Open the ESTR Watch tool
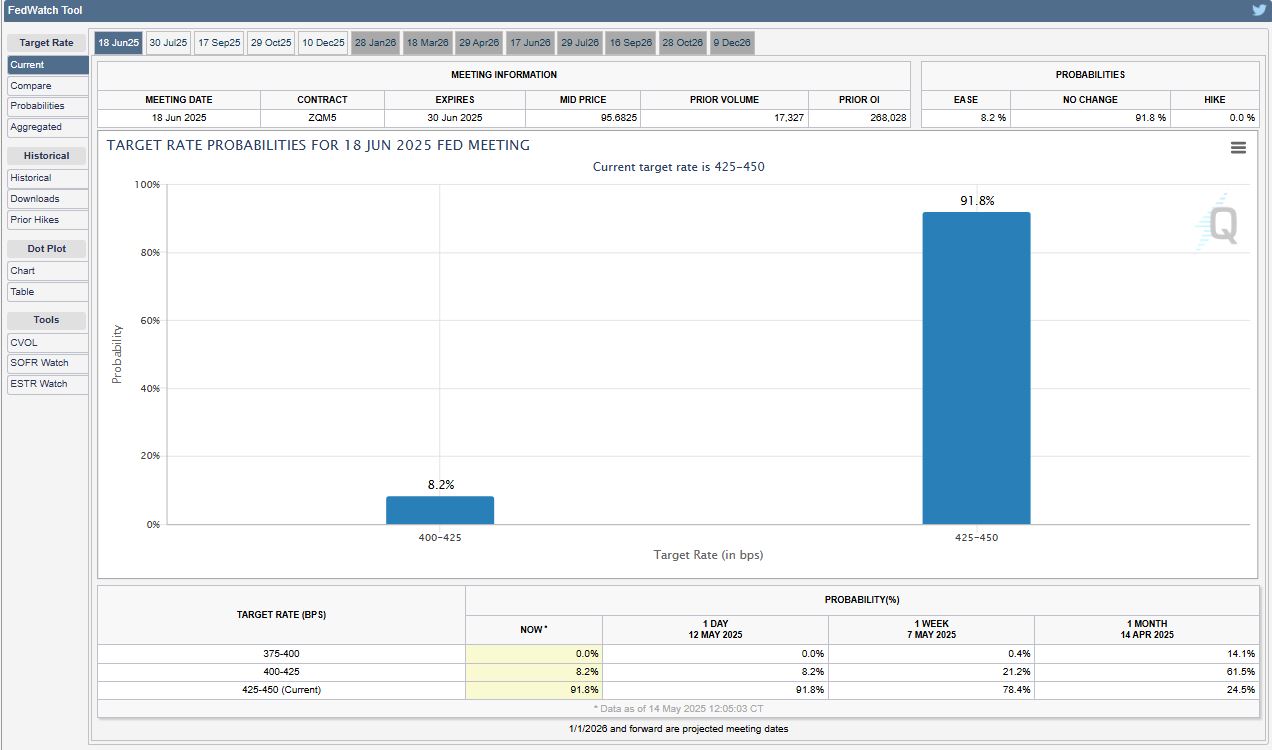 (x=47, y=384)
